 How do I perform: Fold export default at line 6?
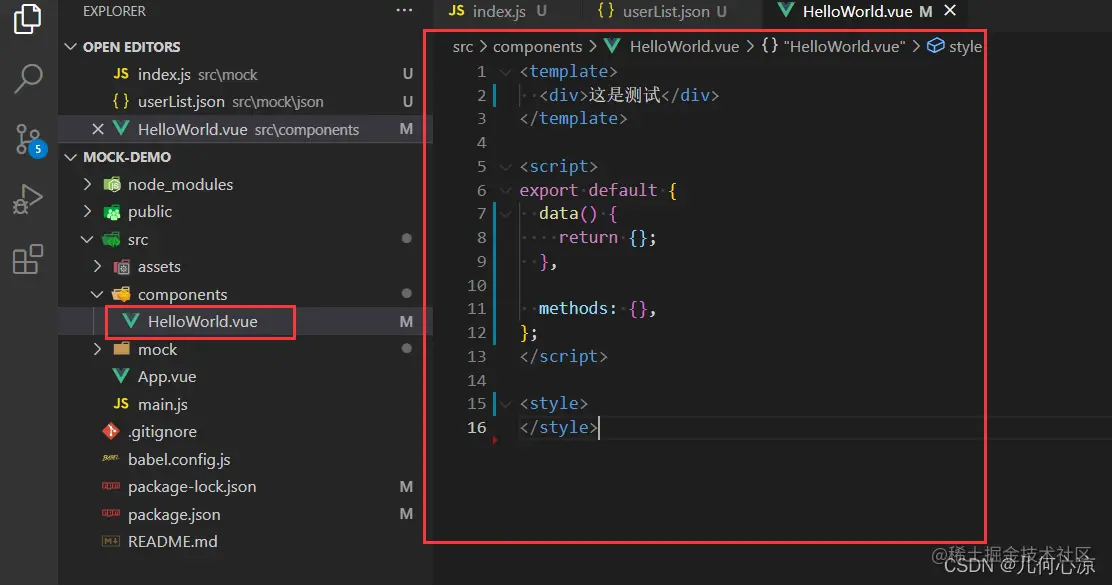pyautogui.click(x=505, y=190)
